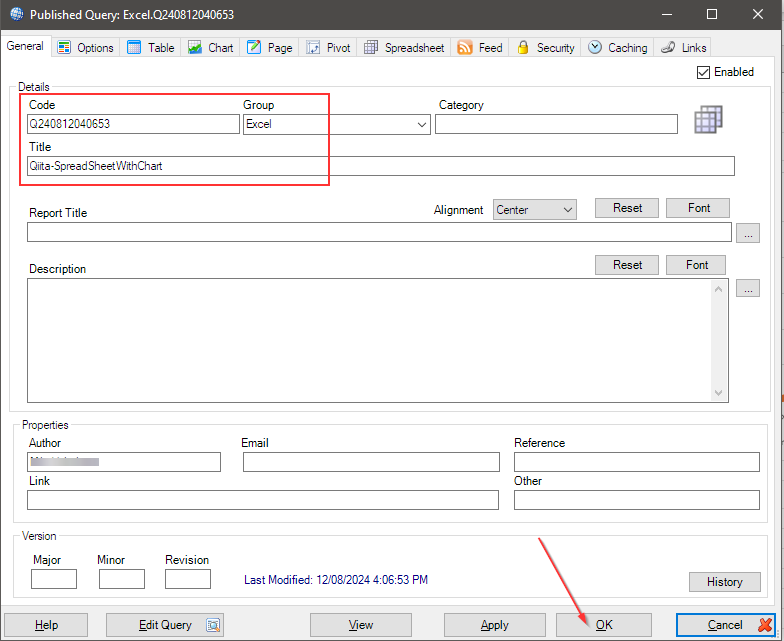Click the View button
Screen dimensions: 784x641
pos(361,625)
